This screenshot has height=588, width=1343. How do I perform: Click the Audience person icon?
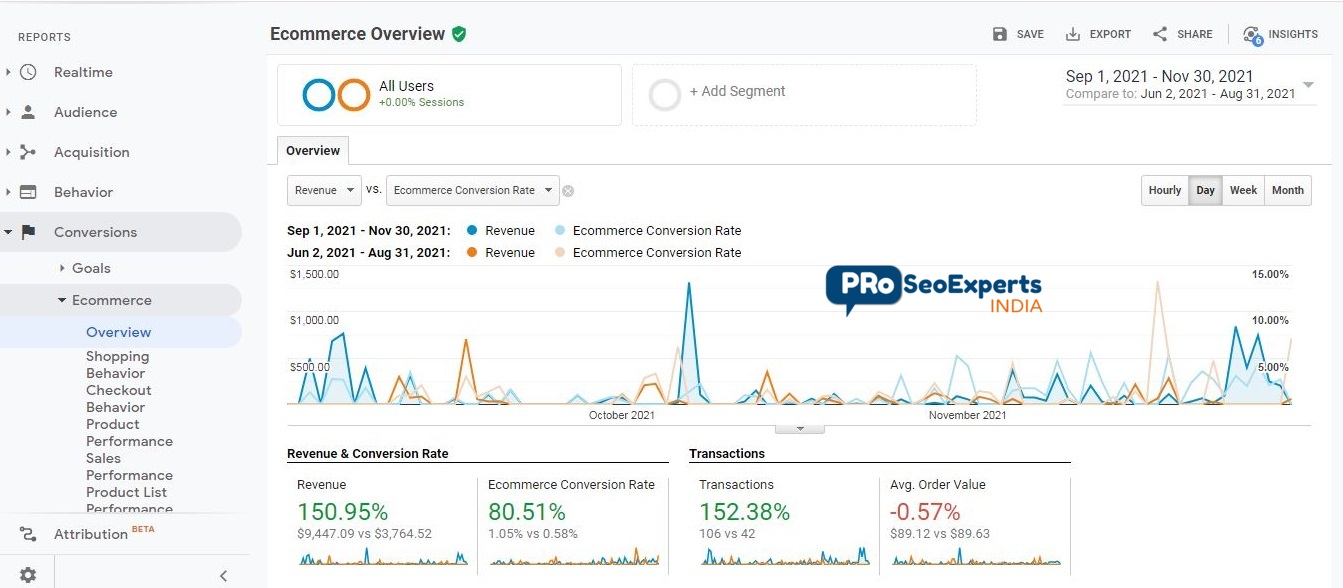(x=28, y=112)
